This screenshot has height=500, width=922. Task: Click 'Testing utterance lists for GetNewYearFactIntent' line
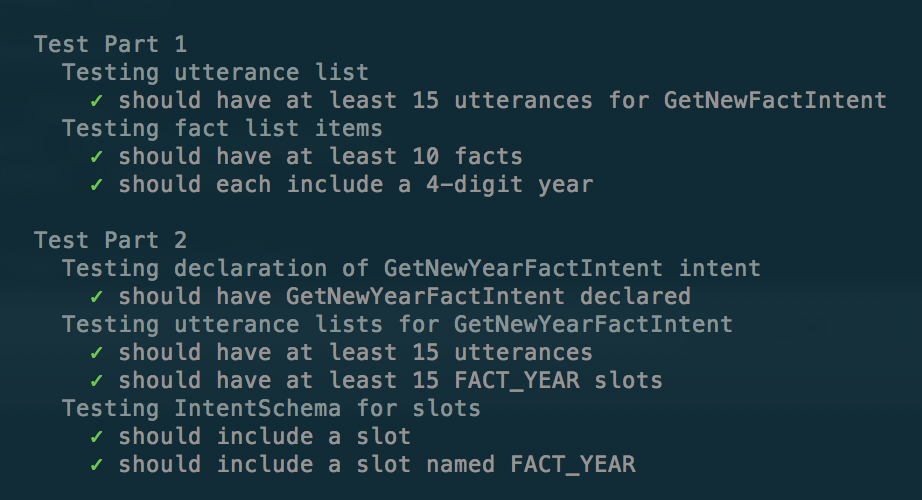tap(397, 324)
